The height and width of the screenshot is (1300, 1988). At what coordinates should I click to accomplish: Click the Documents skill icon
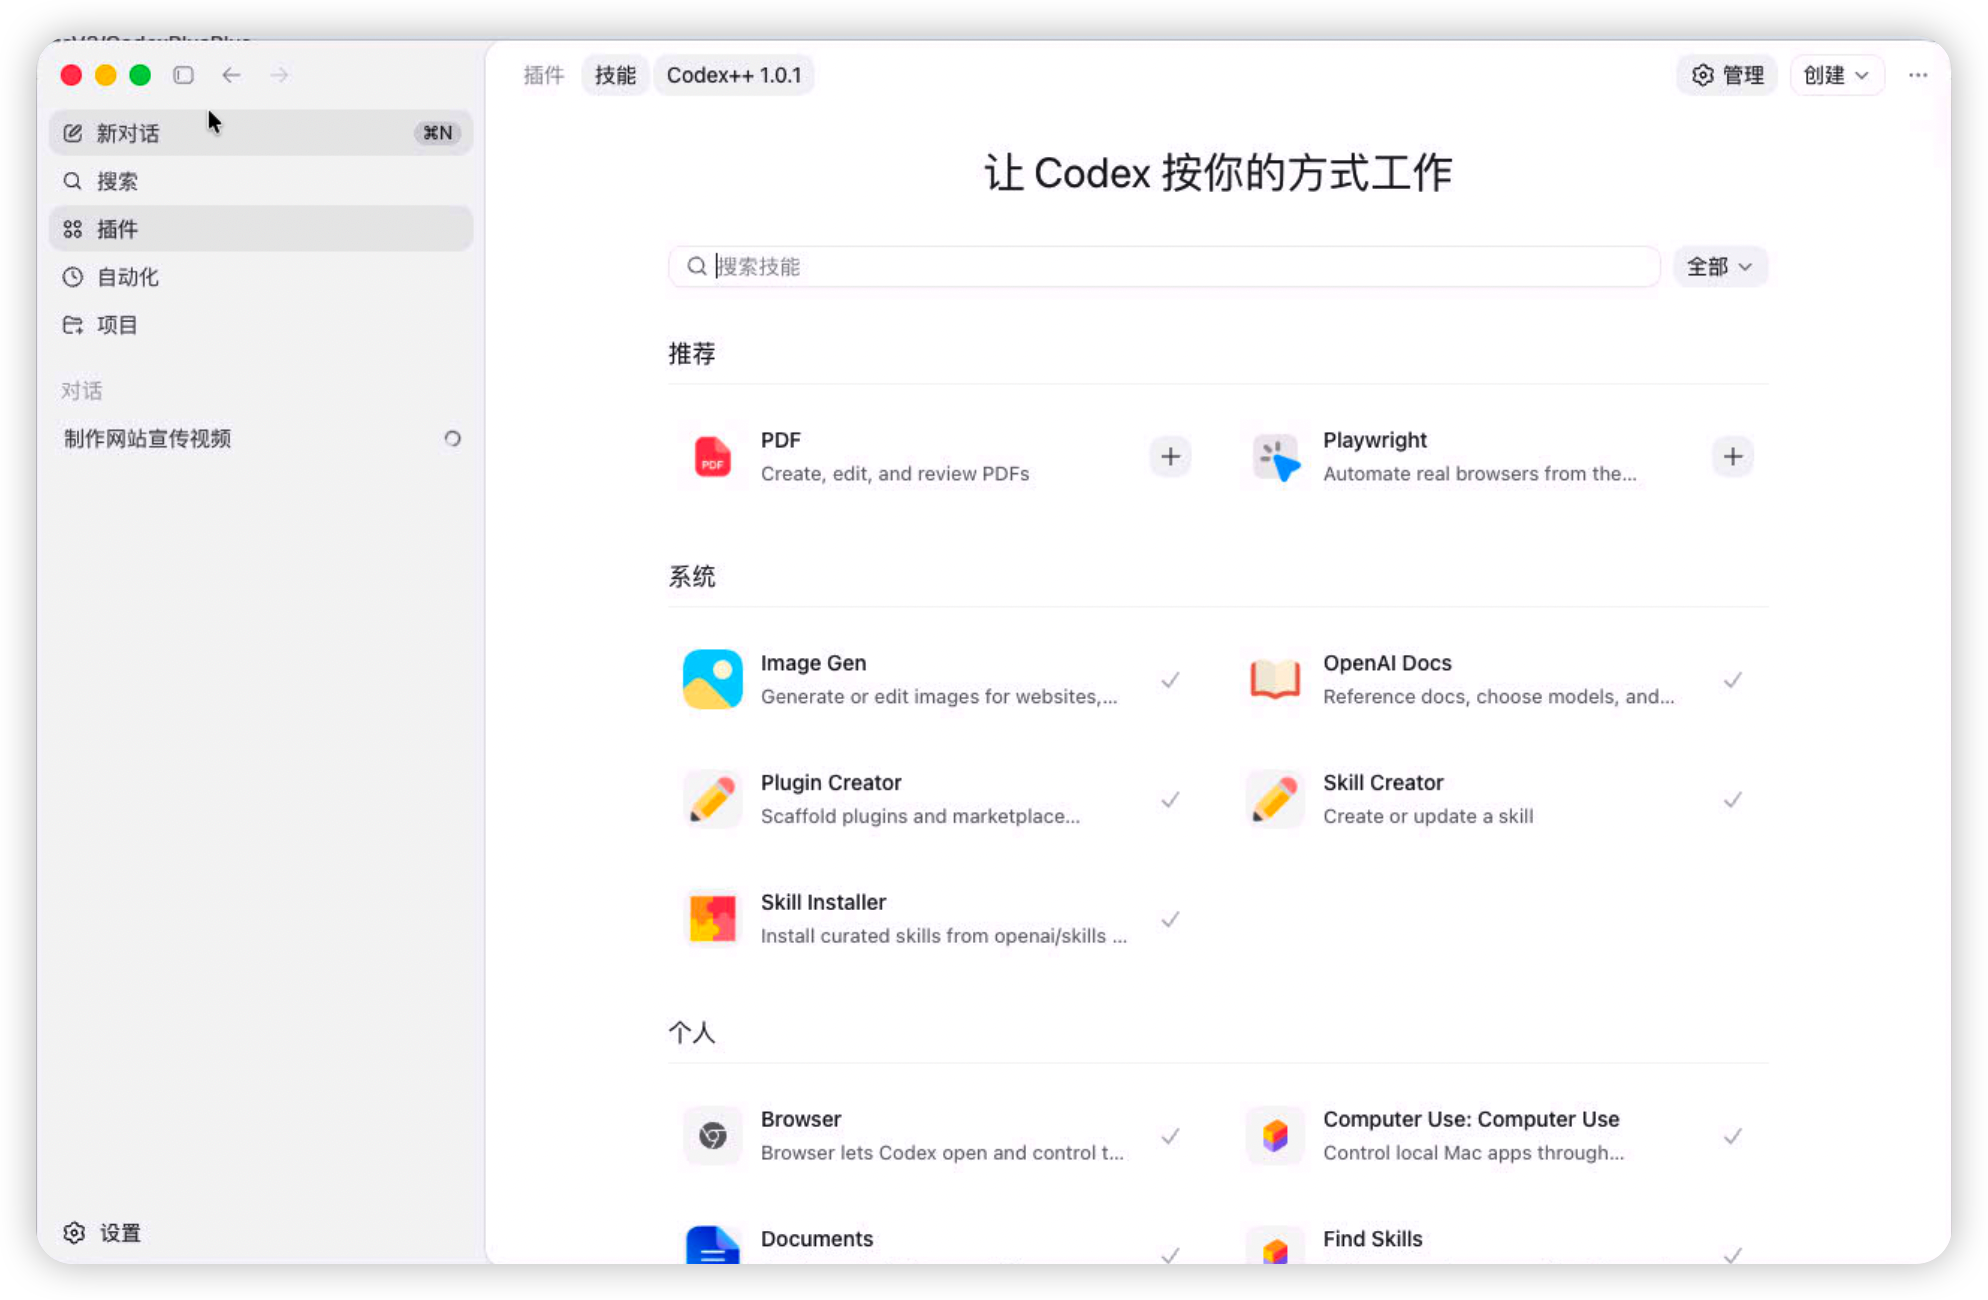tap(712, 1245)
